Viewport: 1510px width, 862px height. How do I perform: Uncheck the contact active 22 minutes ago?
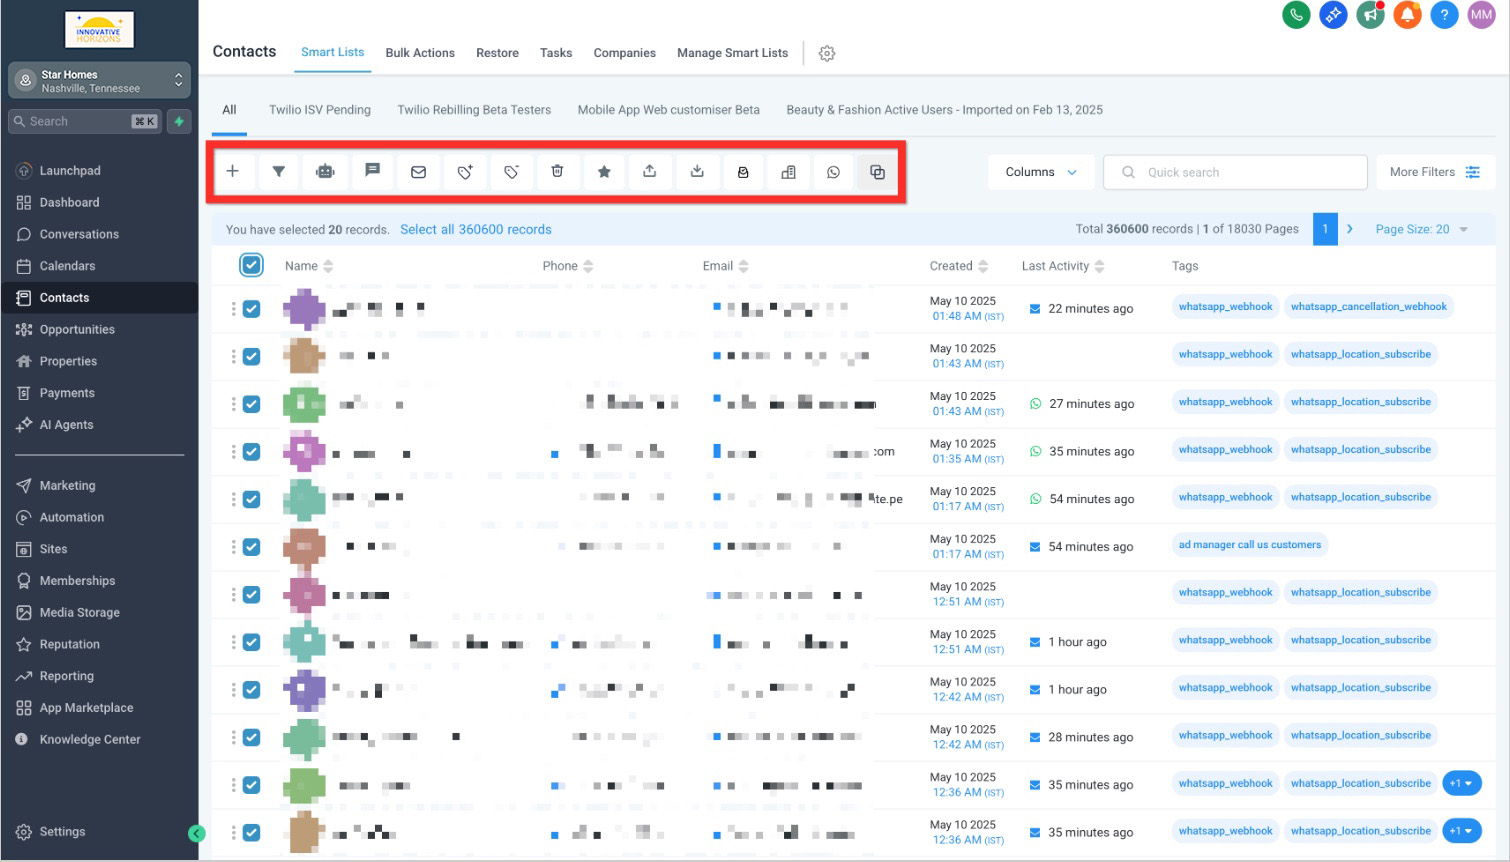pyautogui.click(x=251, y=309)
